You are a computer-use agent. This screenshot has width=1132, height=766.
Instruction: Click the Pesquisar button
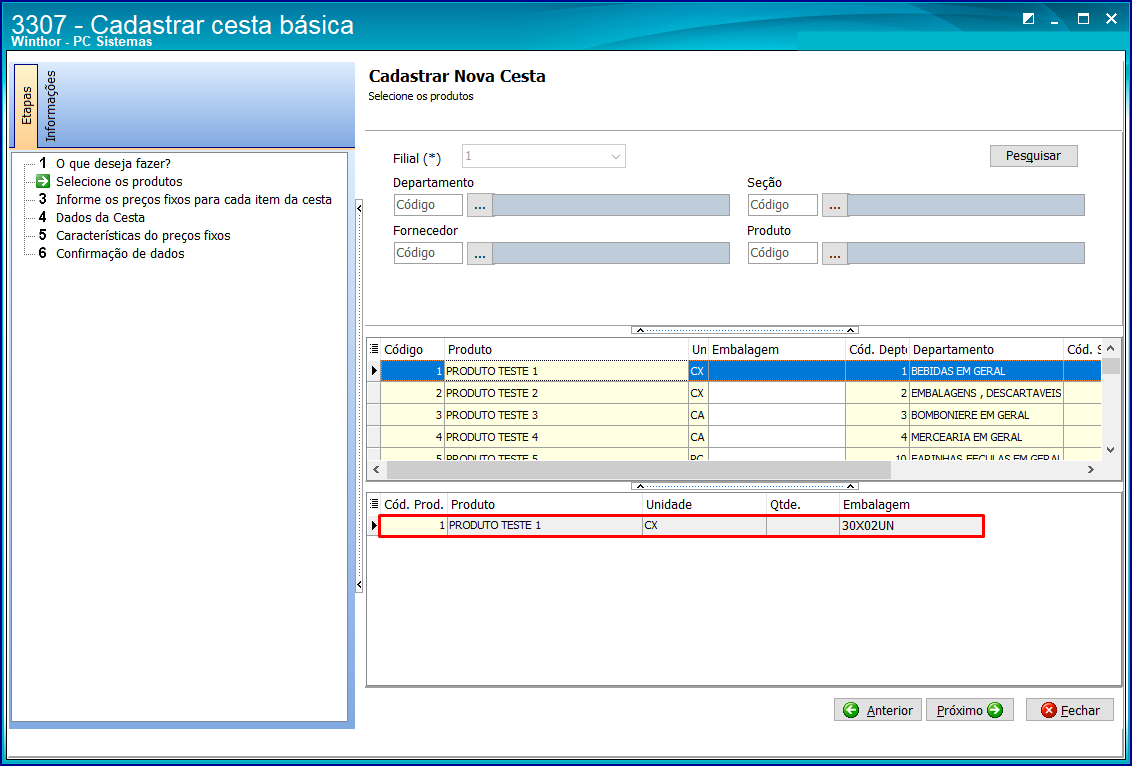click(x=1033, y=156)
